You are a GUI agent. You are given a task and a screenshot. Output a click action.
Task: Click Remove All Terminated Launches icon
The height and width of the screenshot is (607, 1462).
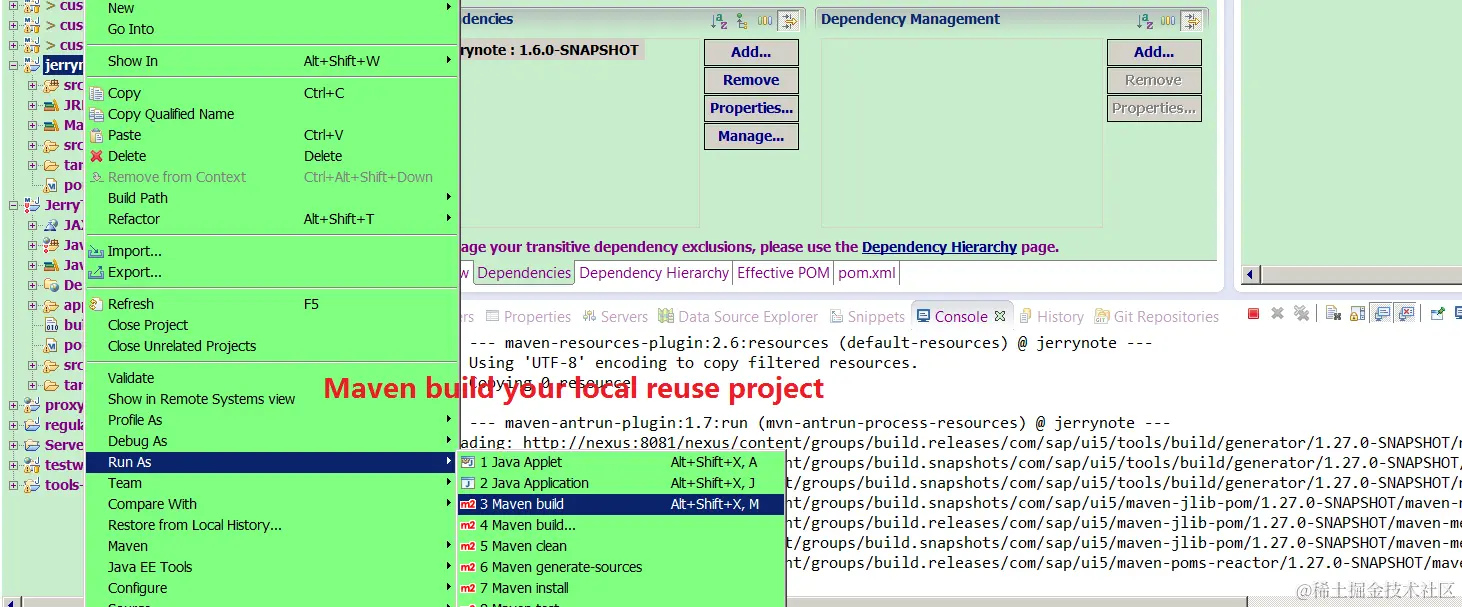1301,314
